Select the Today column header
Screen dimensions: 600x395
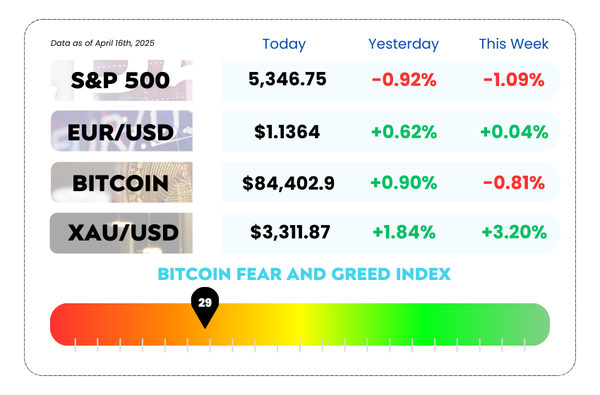[284, 44]
